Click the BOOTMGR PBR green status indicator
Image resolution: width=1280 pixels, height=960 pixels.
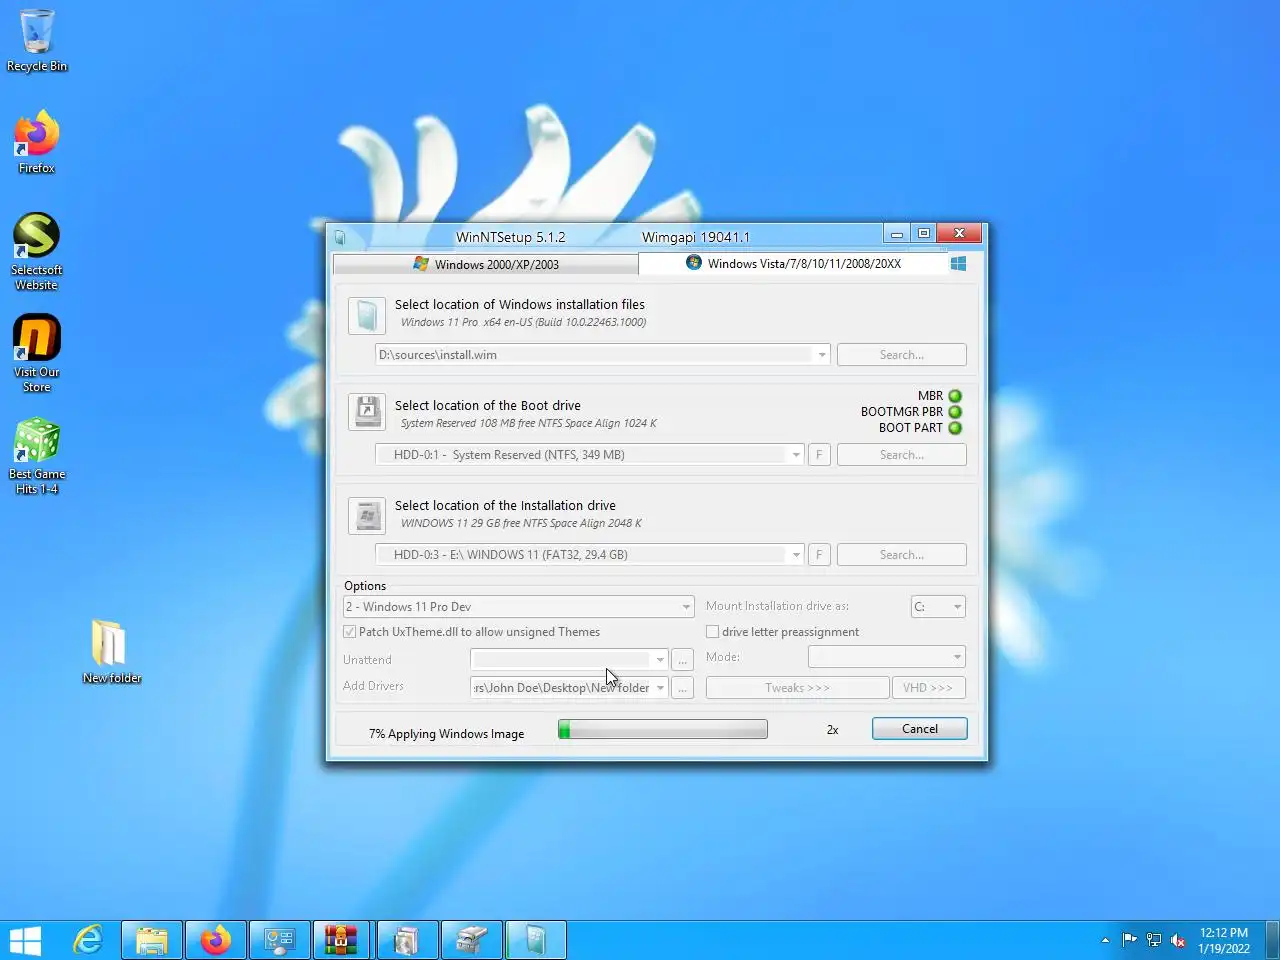(x=955, y=412)
